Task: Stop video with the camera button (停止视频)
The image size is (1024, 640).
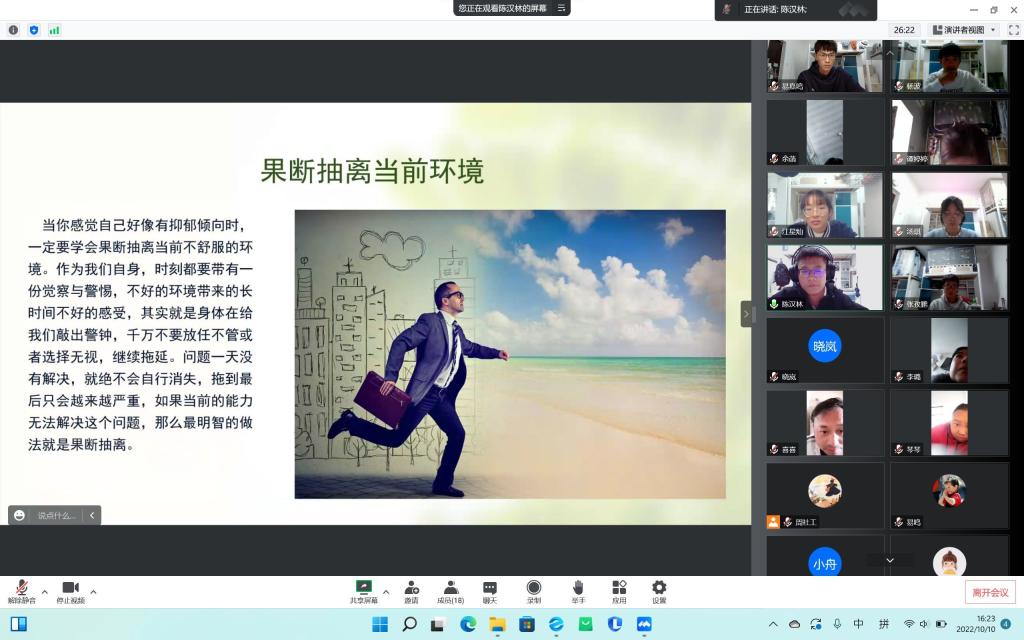Action: [70, 590]
